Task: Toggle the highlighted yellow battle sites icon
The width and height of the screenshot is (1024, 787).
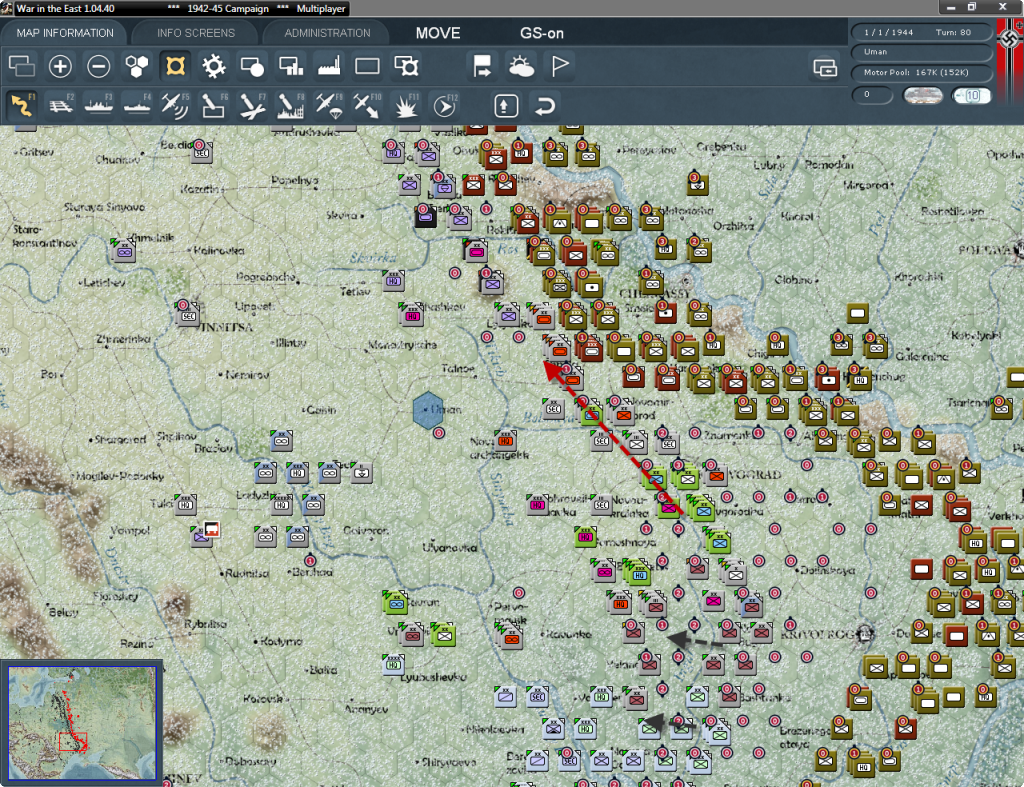Action: [175, 66]
